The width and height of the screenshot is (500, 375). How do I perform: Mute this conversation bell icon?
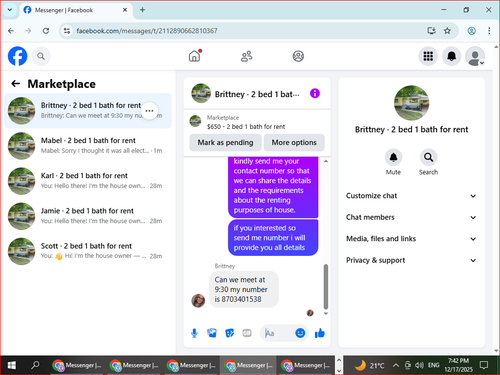pos(393,157)
